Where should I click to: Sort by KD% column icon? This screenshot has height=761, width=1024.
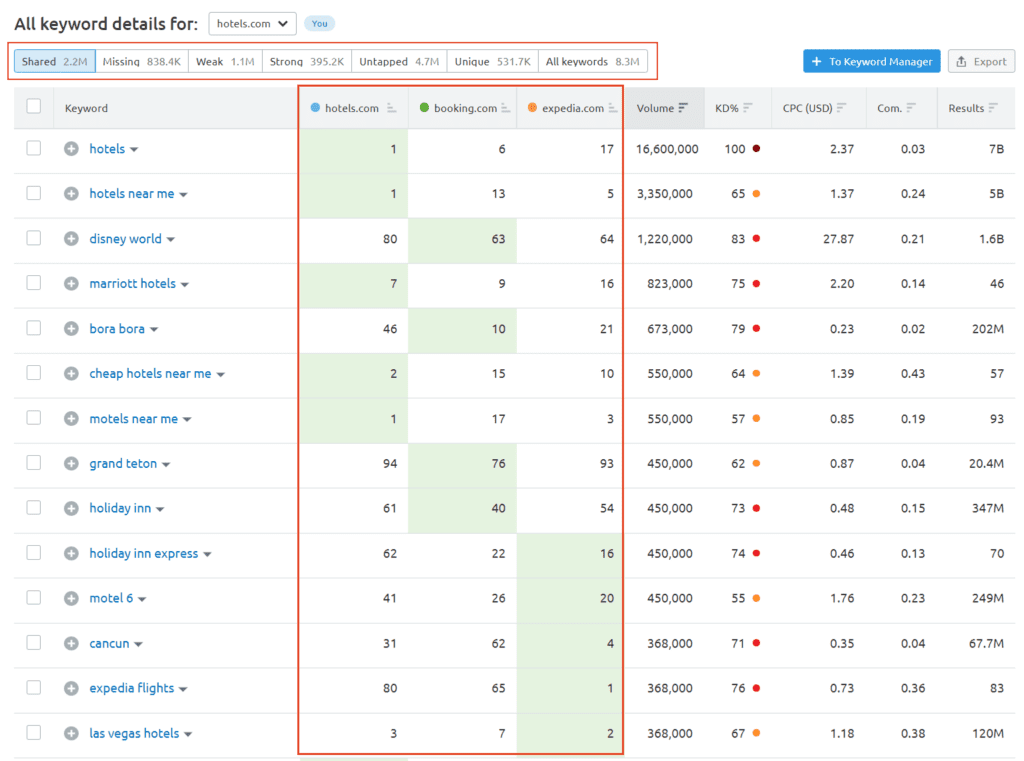748,108
